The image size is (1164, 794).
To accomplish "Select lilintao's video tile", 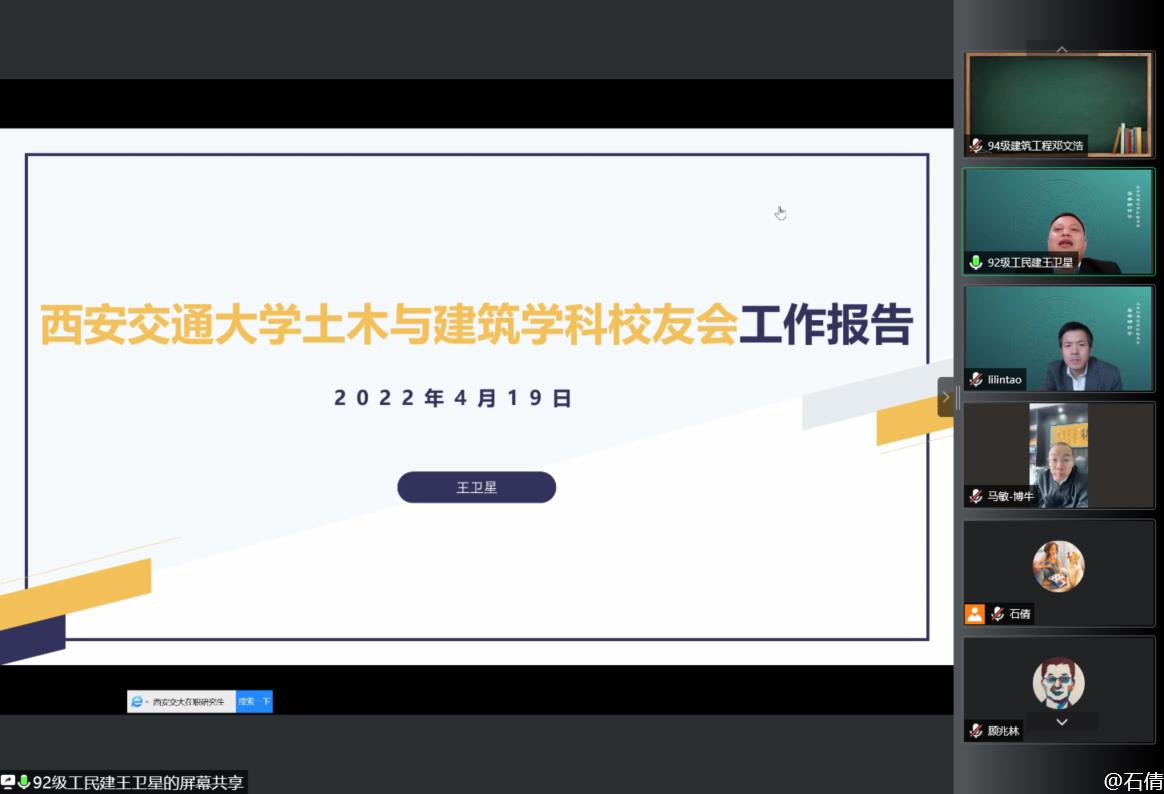I will tap(1058, 338).
